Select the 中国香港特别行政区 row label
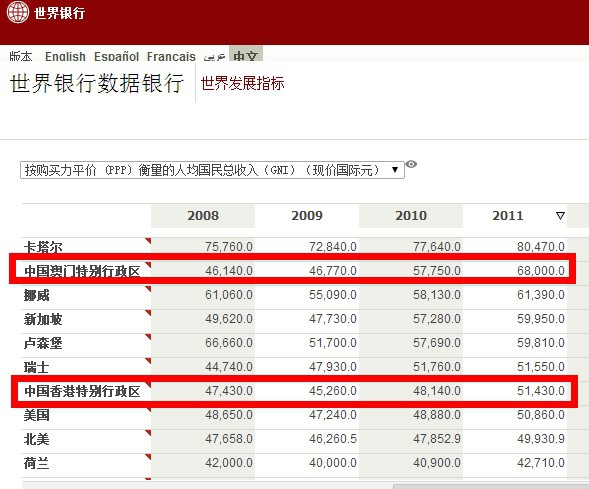589x489 pixels. pos(82,391)
